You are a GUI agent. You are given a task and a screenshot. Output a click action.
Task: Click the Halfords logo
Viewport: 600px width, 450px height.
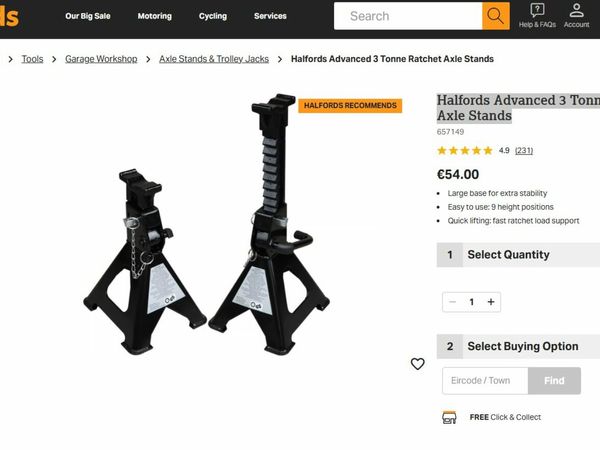pos(9,17)
